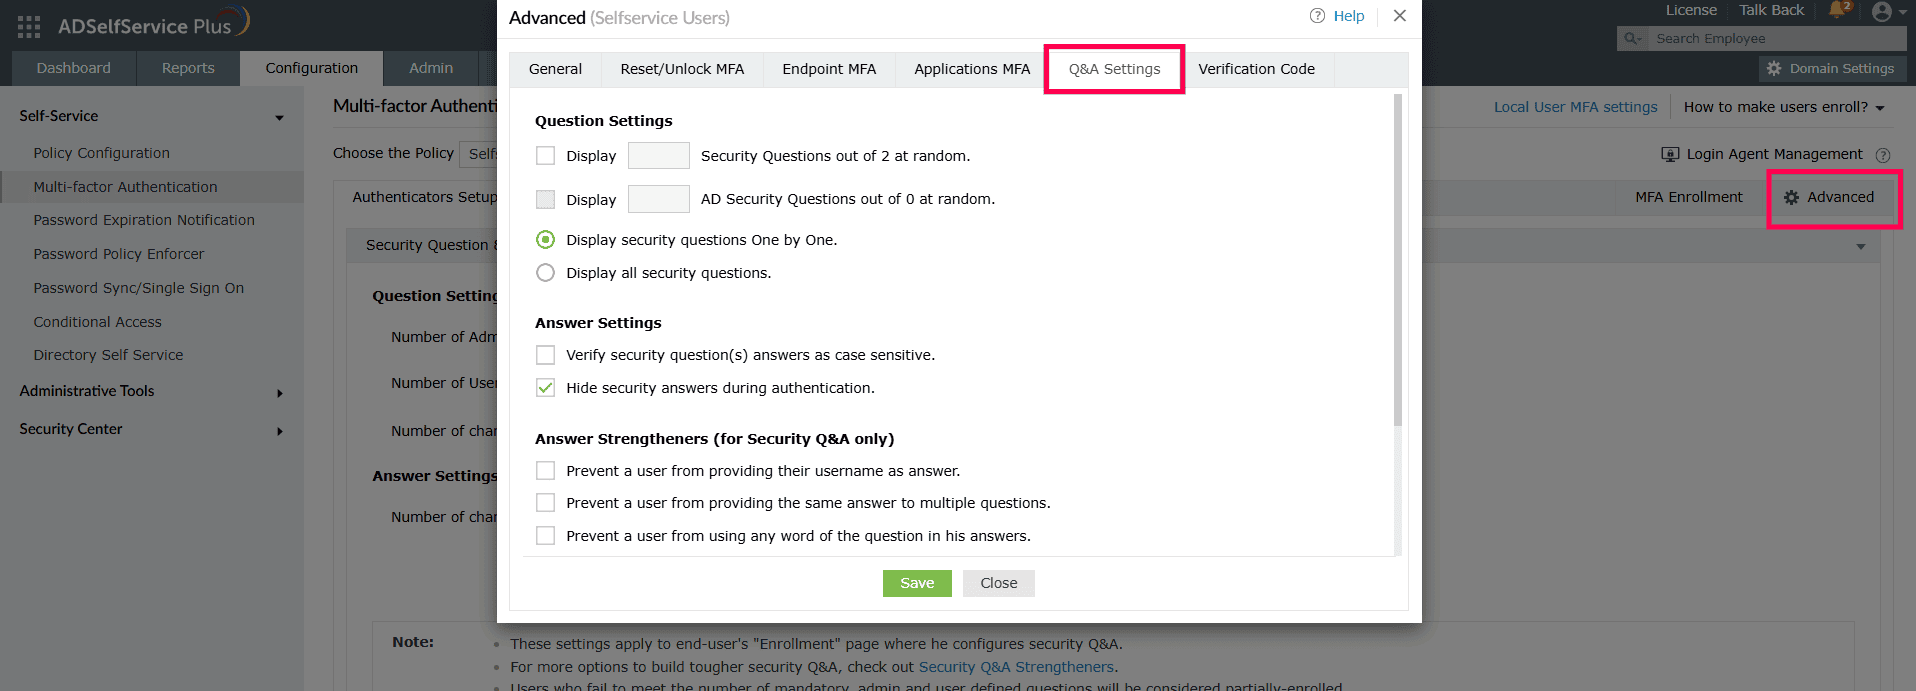Open the MFA Enrollment tab
Image resolution: width=1916 pixels, height=691 pixels.
click(1688, 197)
